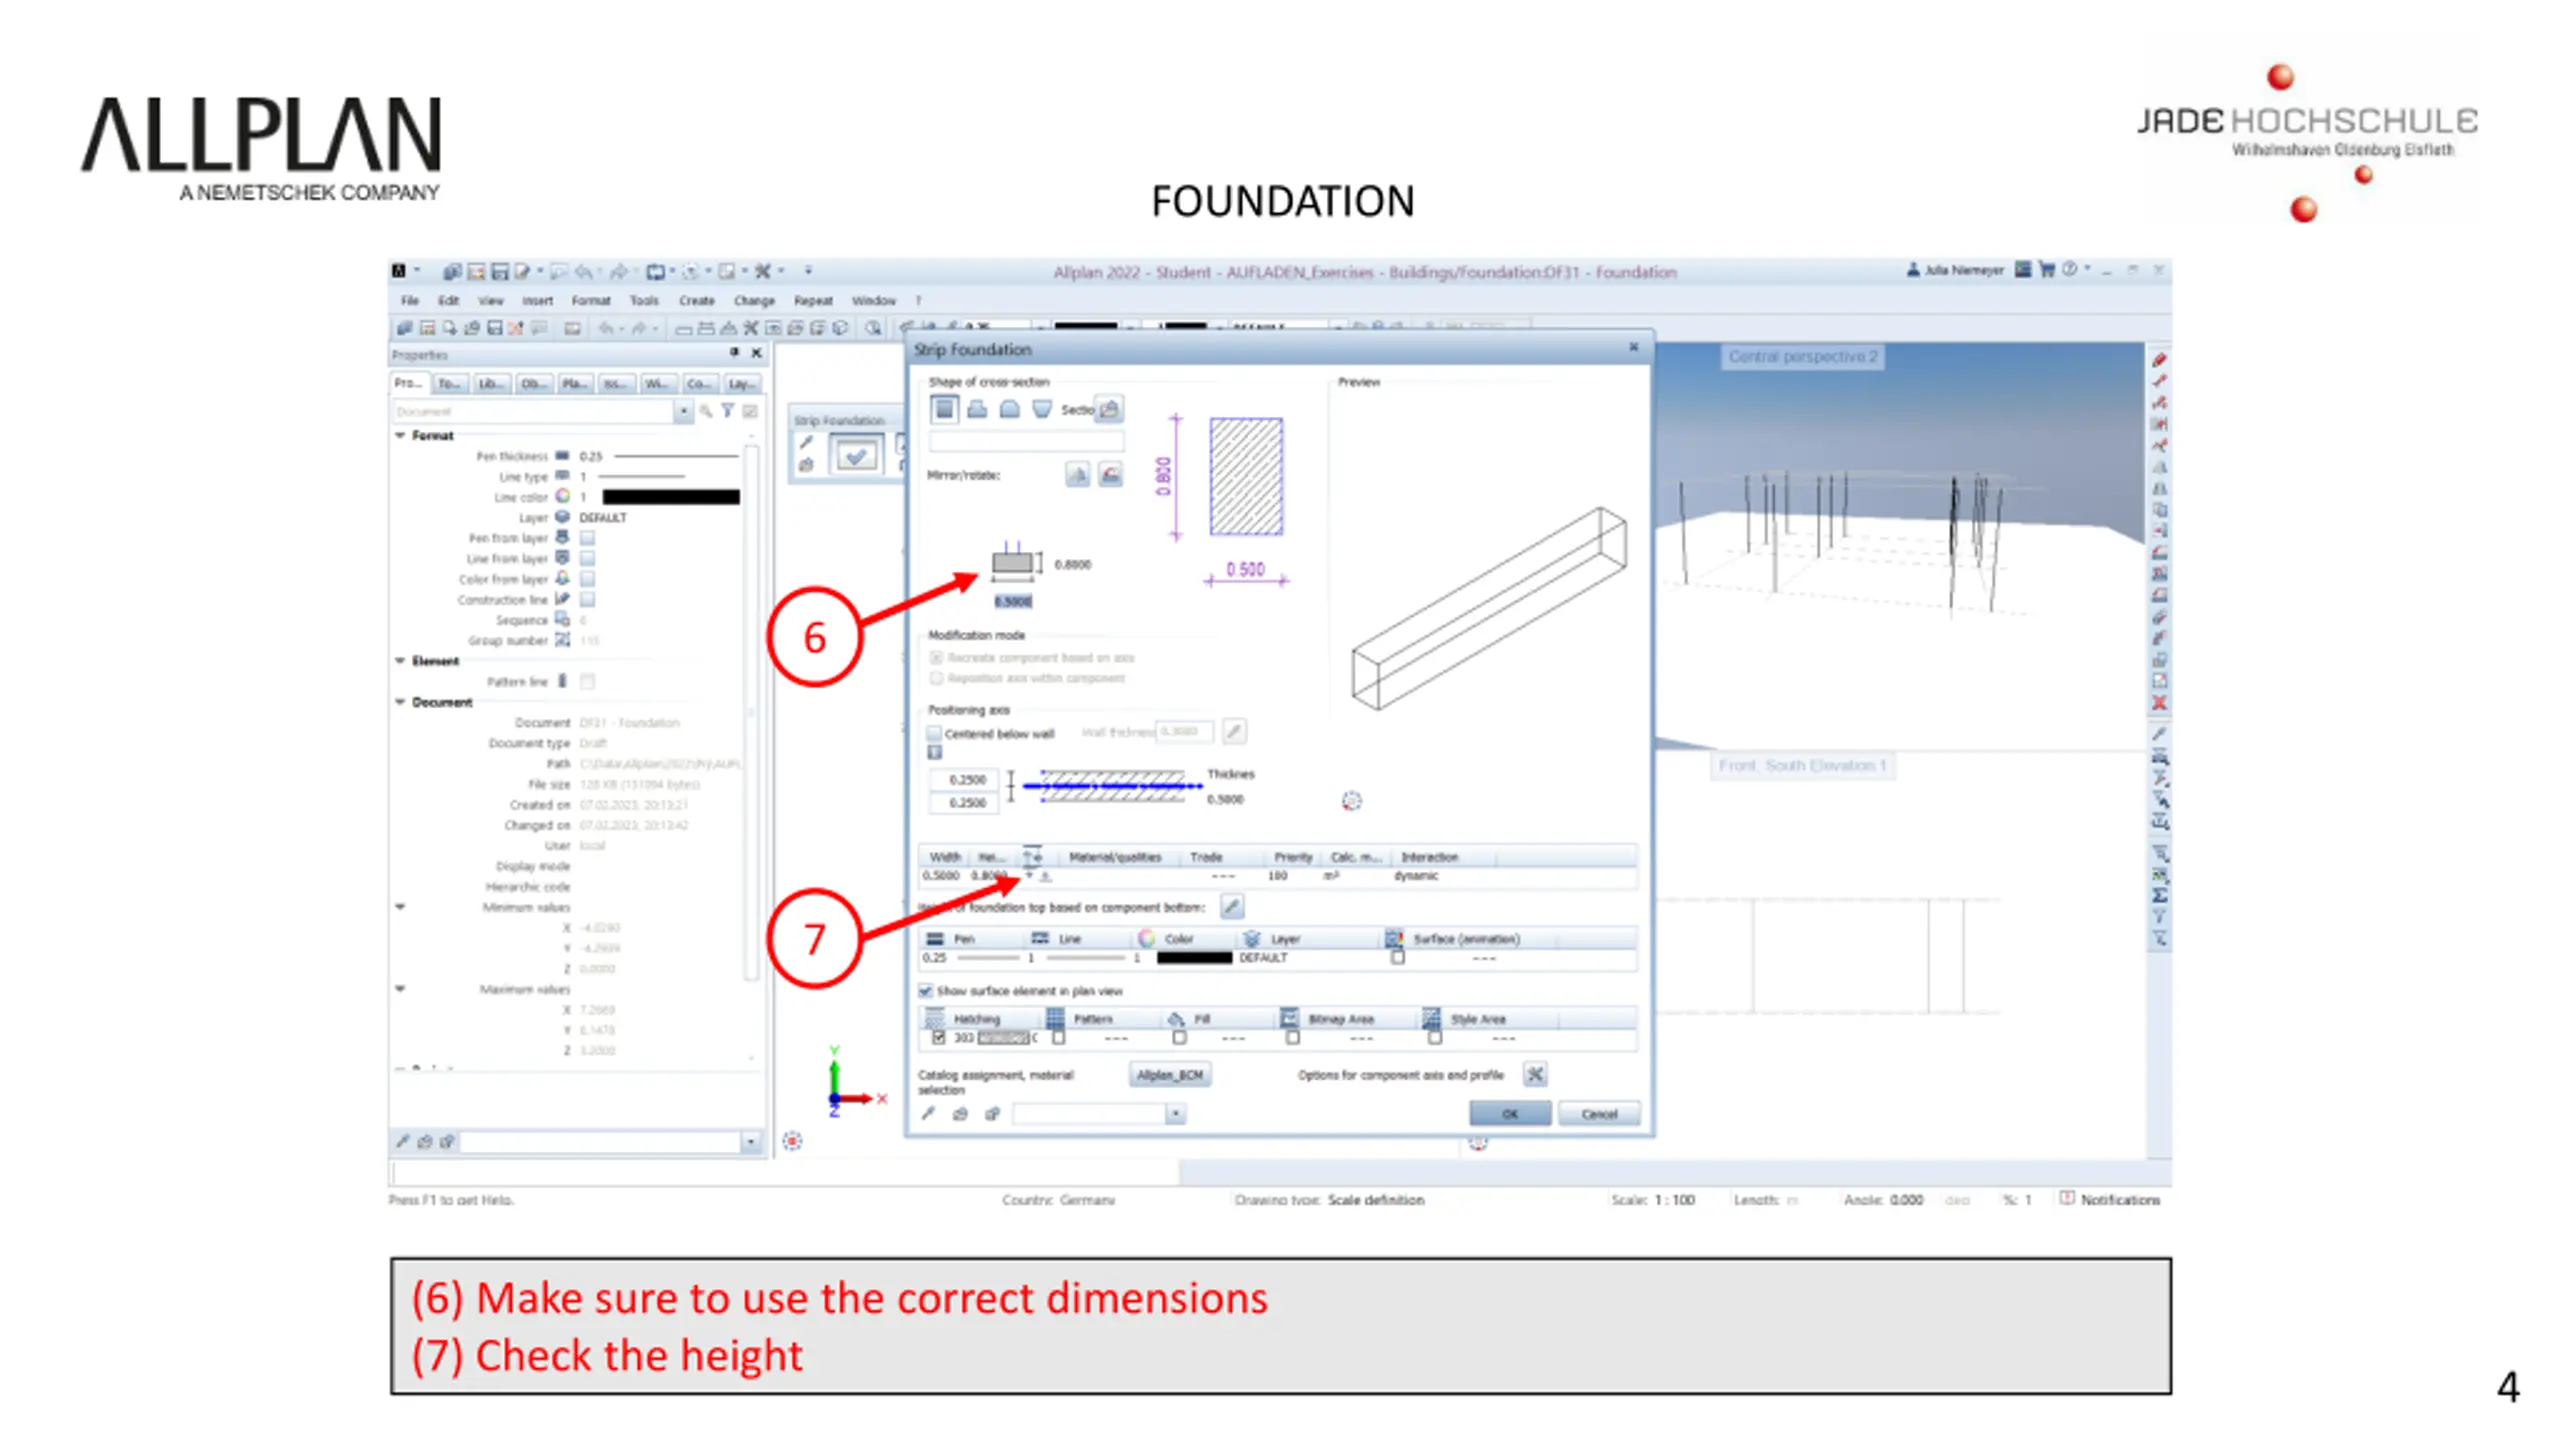This screenshot has width=2560, height=1440.
Task: Click the Pen column icon
Action: click(935, 939)
